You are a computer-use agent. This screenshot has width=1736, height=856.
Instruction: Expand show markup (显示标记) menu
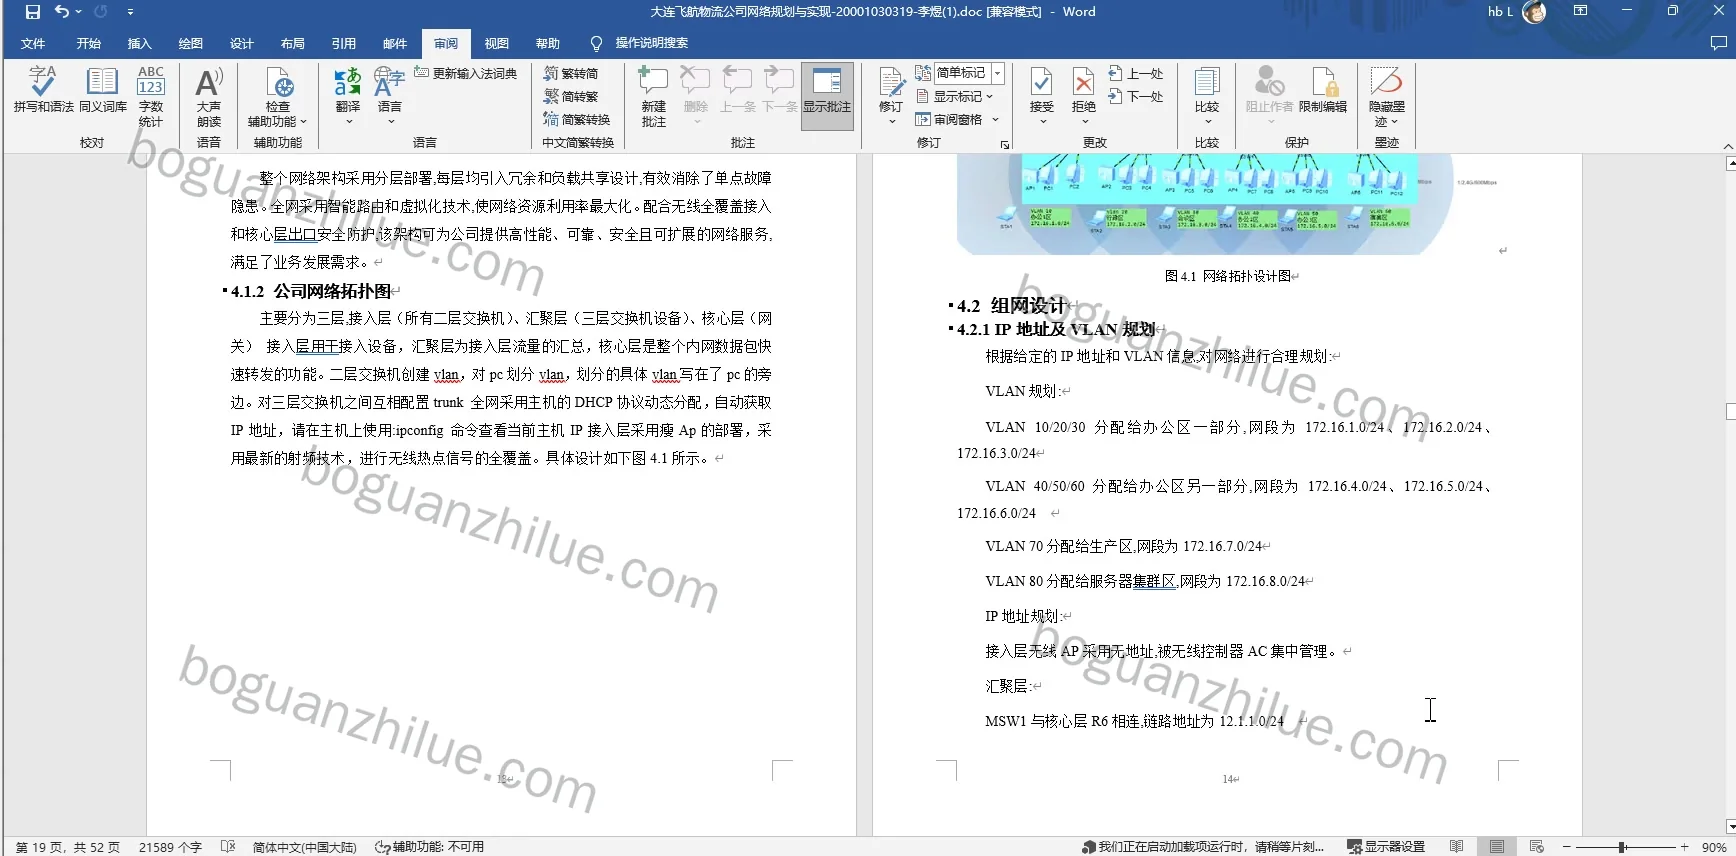coord(956,96)
